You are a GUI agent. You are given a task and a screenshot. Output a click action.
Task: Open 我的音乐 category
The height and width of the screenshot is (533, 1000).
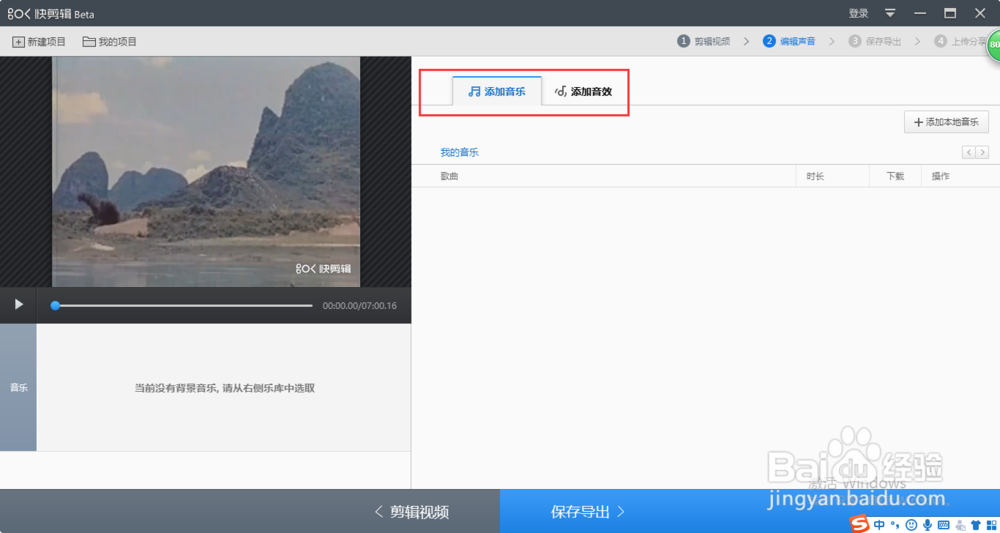[x=459, y=152]
